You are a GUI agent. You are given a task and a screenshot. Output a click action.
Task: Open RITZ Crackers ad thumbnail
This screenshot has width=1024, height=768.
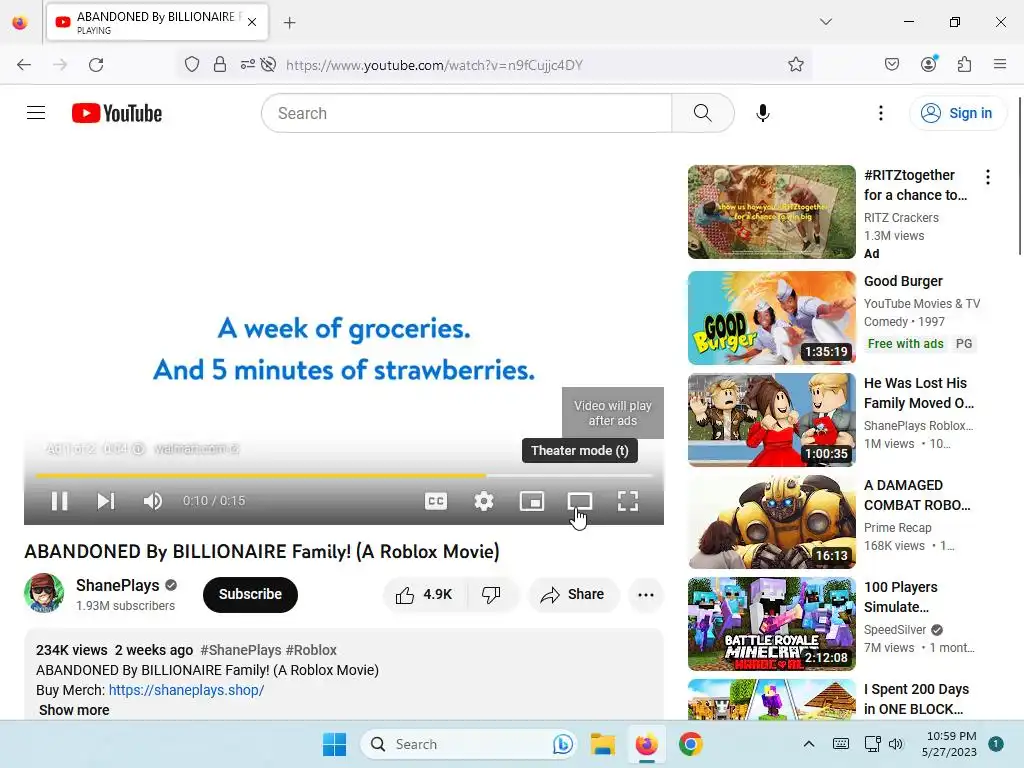tap(771, 212)
